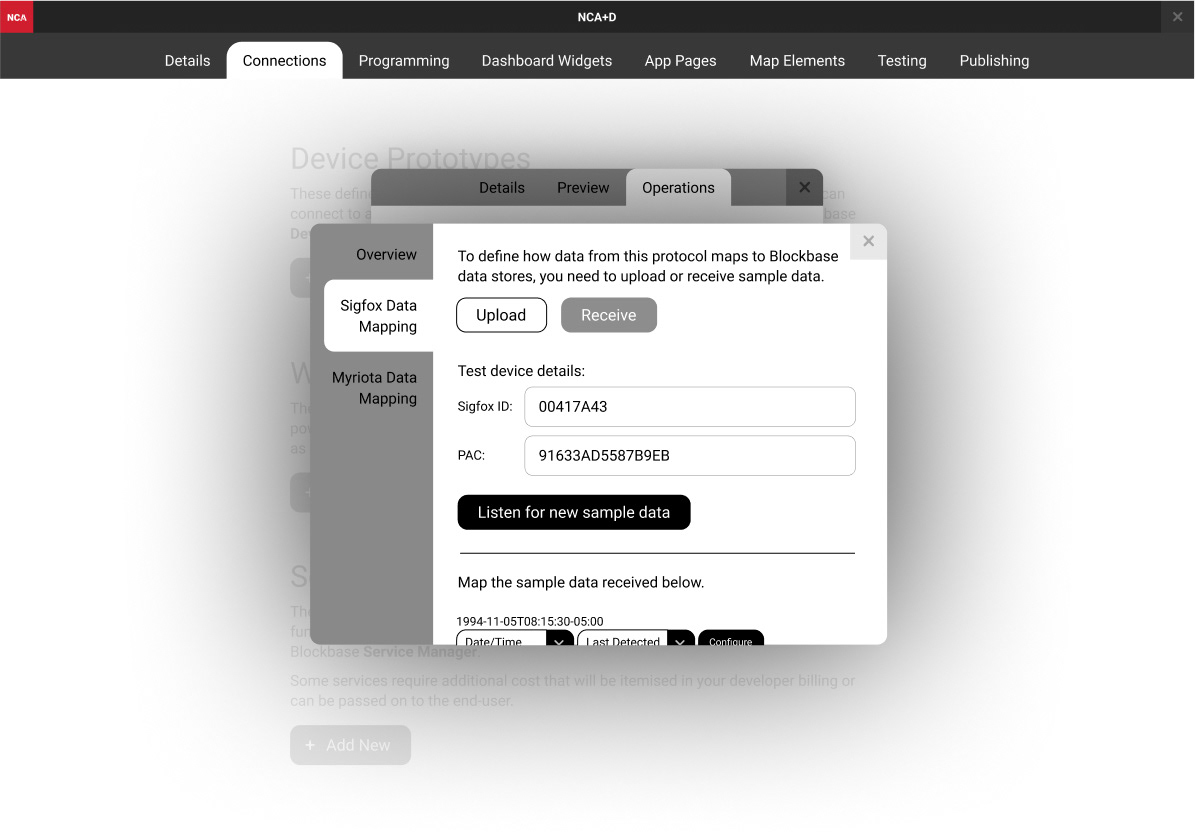Viewport: 1195px width, 835px height.
Task: Open the Date/Time dropdown
Action: (x=515, y=638)
